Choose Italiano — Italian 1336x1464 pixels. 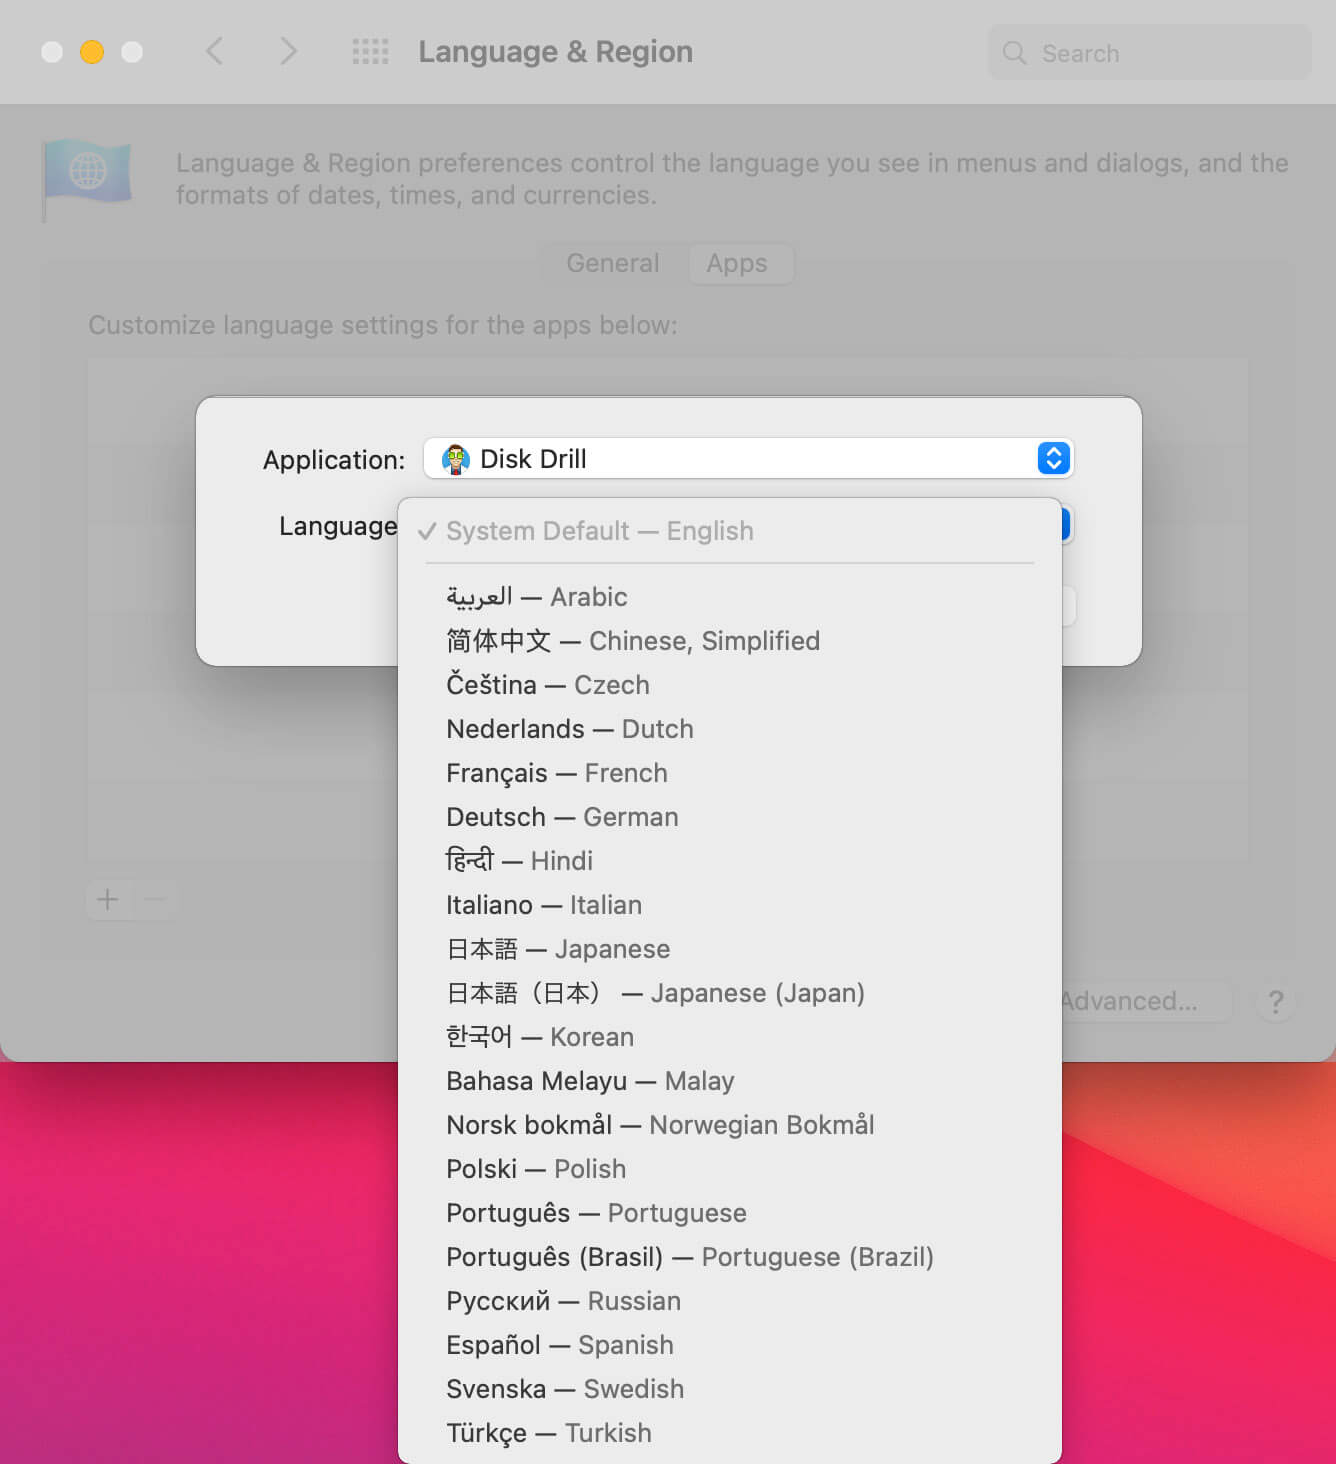click(730, 905)
